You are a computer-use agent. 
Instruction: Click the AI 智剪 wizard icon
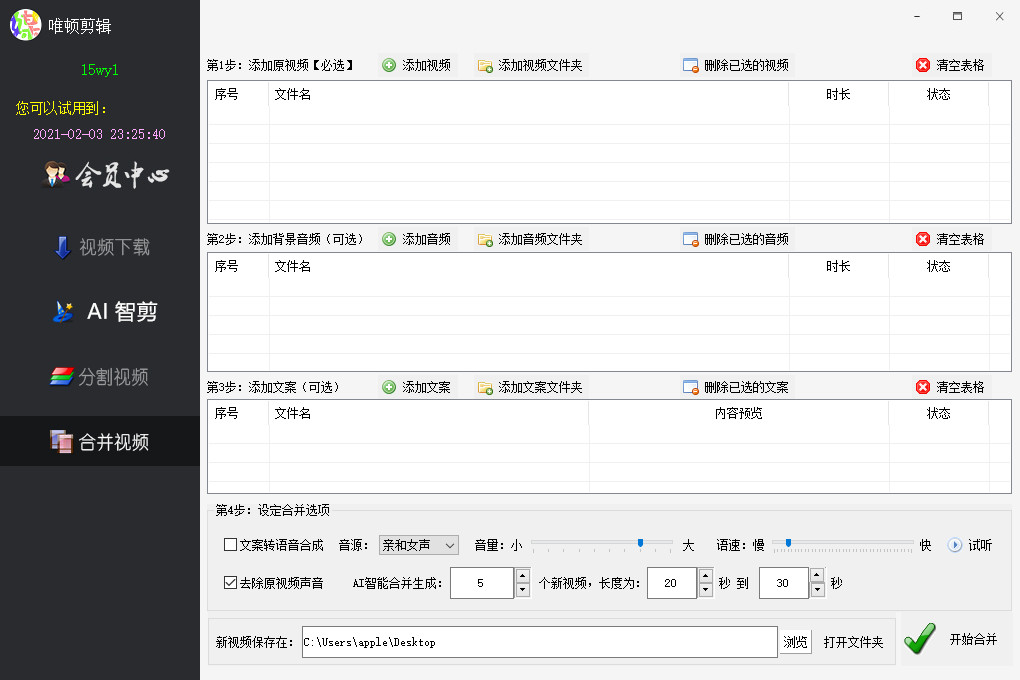pos(63,312)
